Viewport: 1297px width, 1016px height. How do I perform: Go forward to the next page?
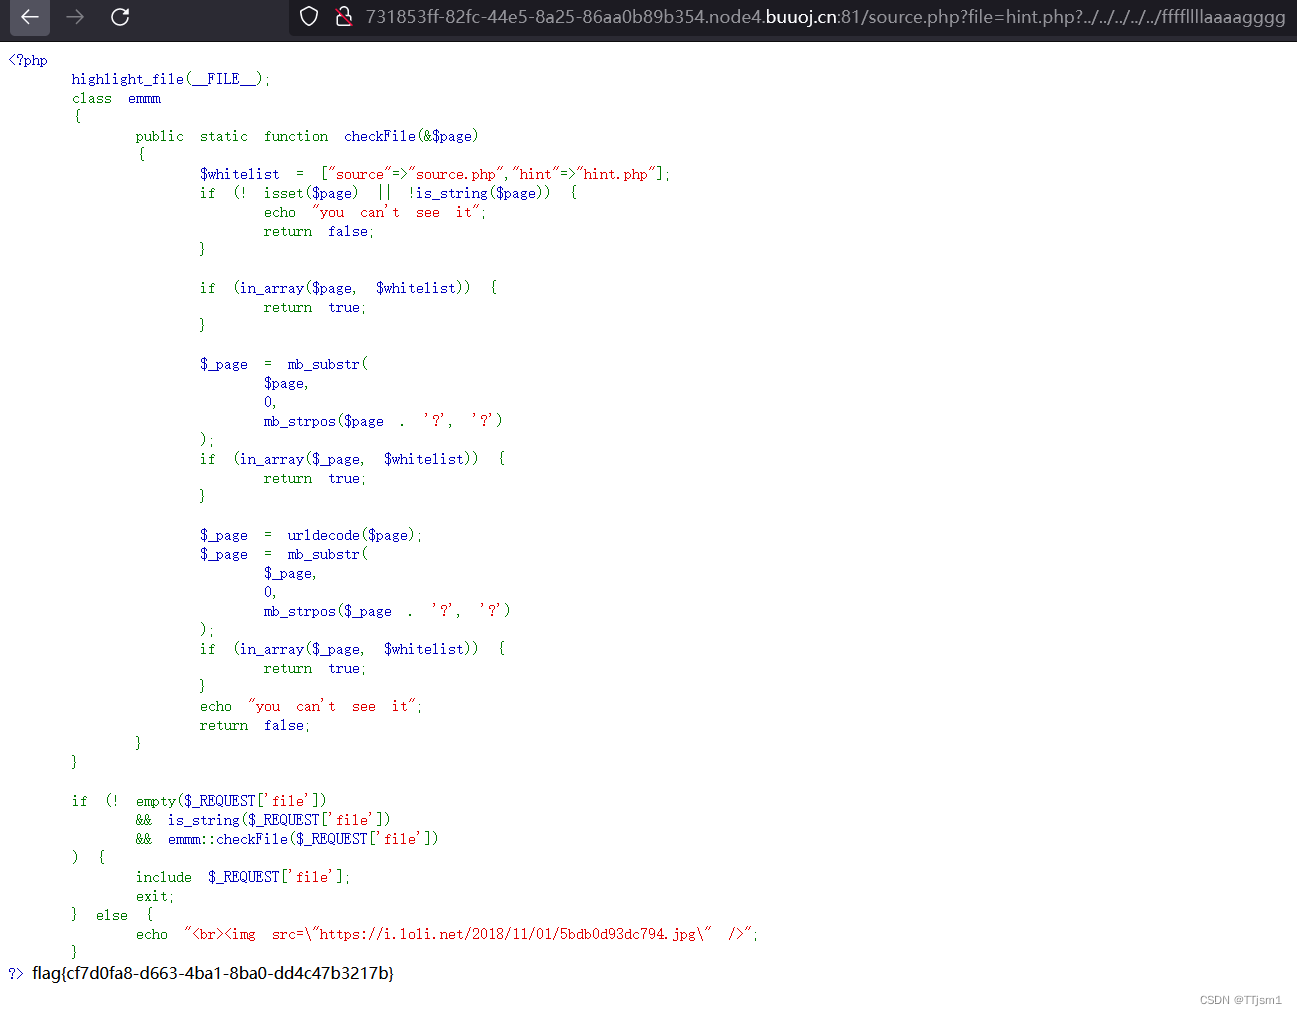coord(75,17)
